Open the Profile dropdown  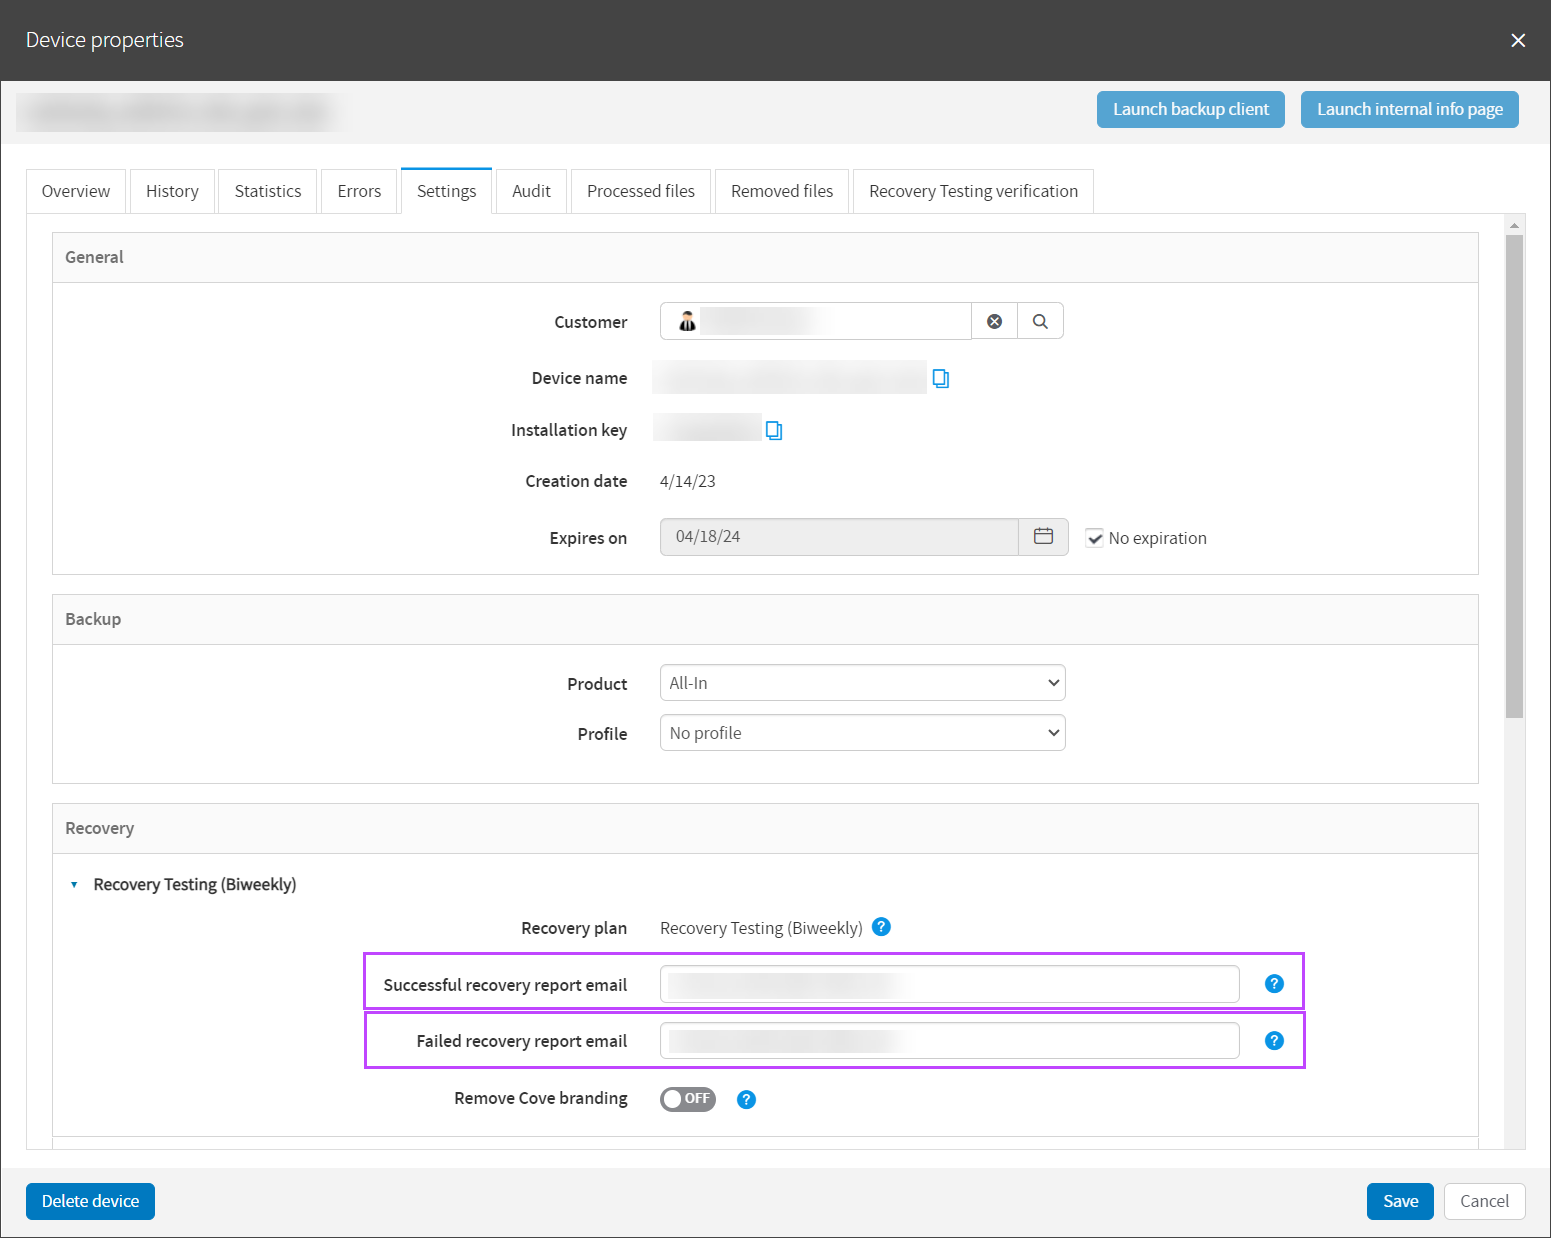tap(862, 733)
